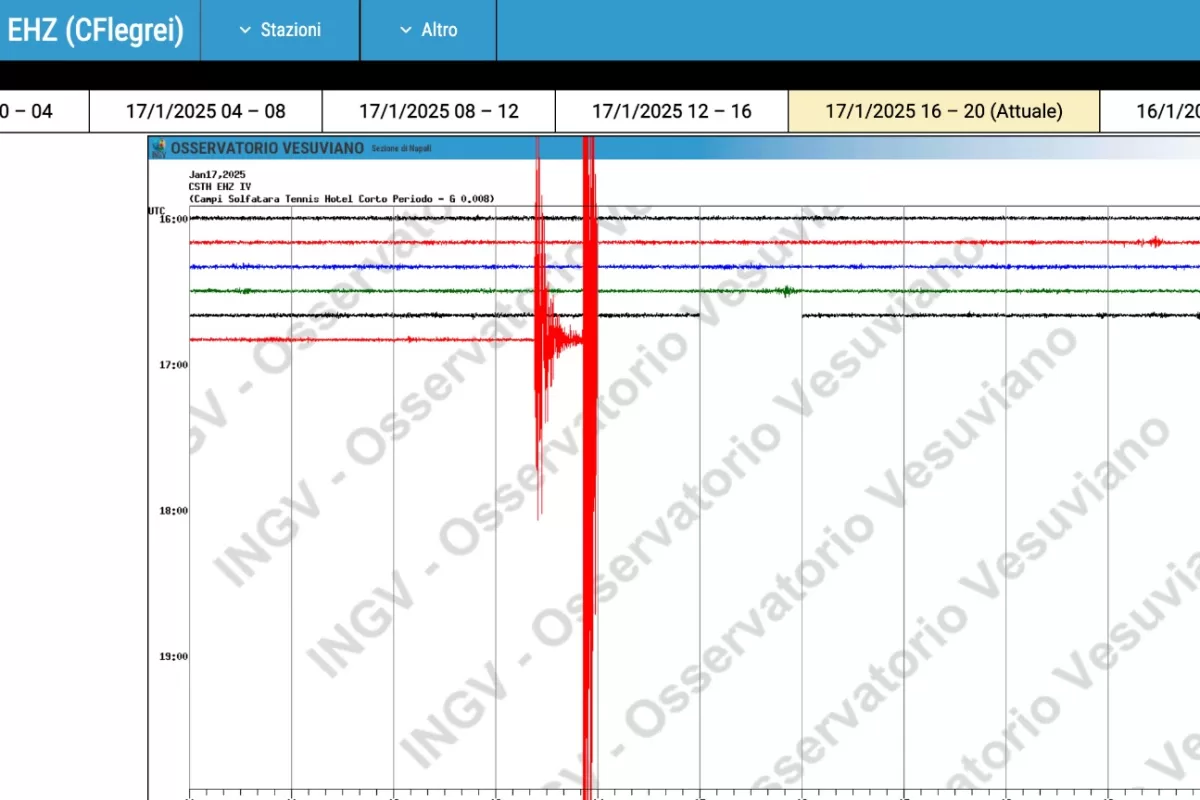The height and width of the screenshot is (800, 1200).
Task: Click the INGV logo icon in seismogram header
Action: pyautogui.click(x=158, y=148)
